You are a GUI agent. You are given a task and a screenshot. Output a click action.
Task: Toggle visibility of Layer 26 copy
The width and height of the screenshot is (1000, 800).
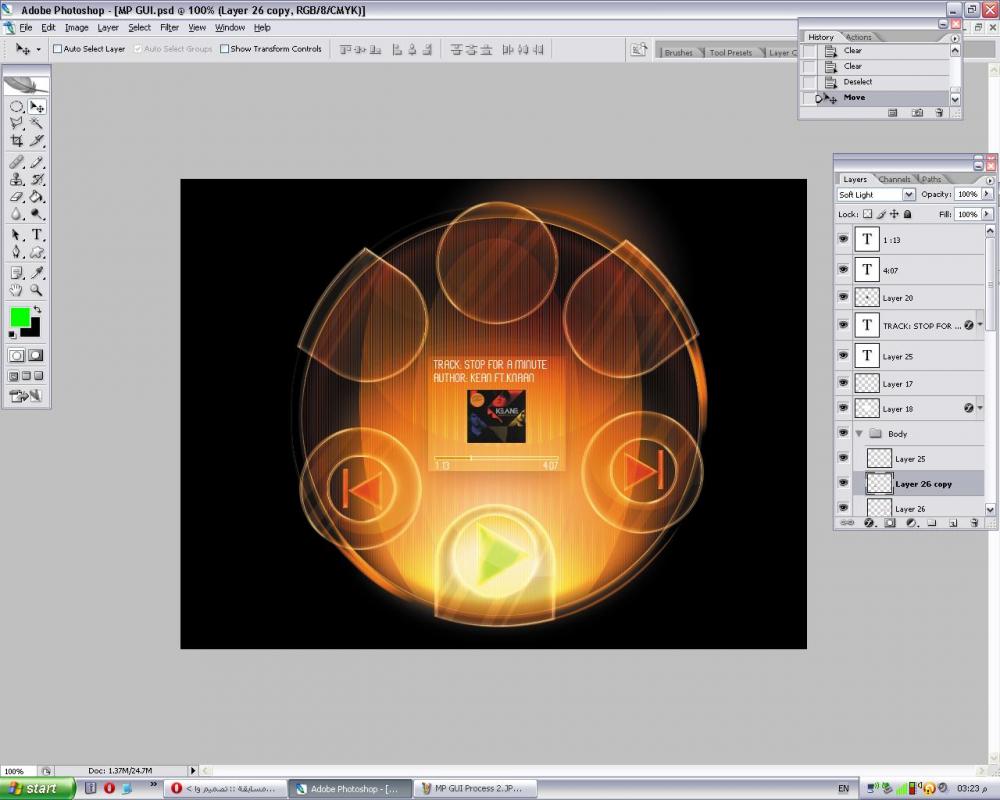pyautogui.click(x=843, y=483)
